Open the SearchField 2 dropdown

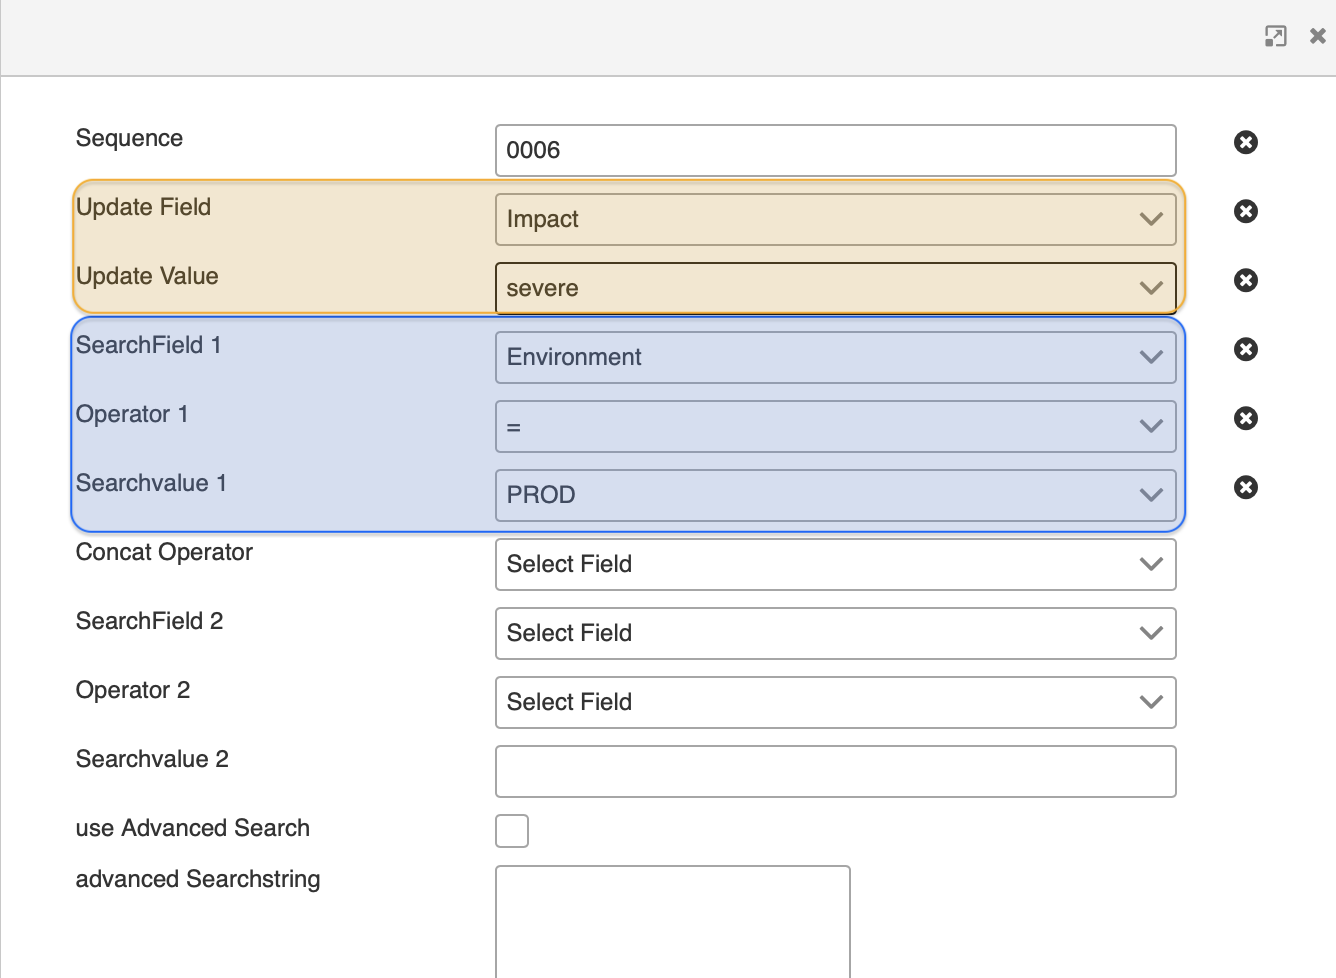coord(835,633)
